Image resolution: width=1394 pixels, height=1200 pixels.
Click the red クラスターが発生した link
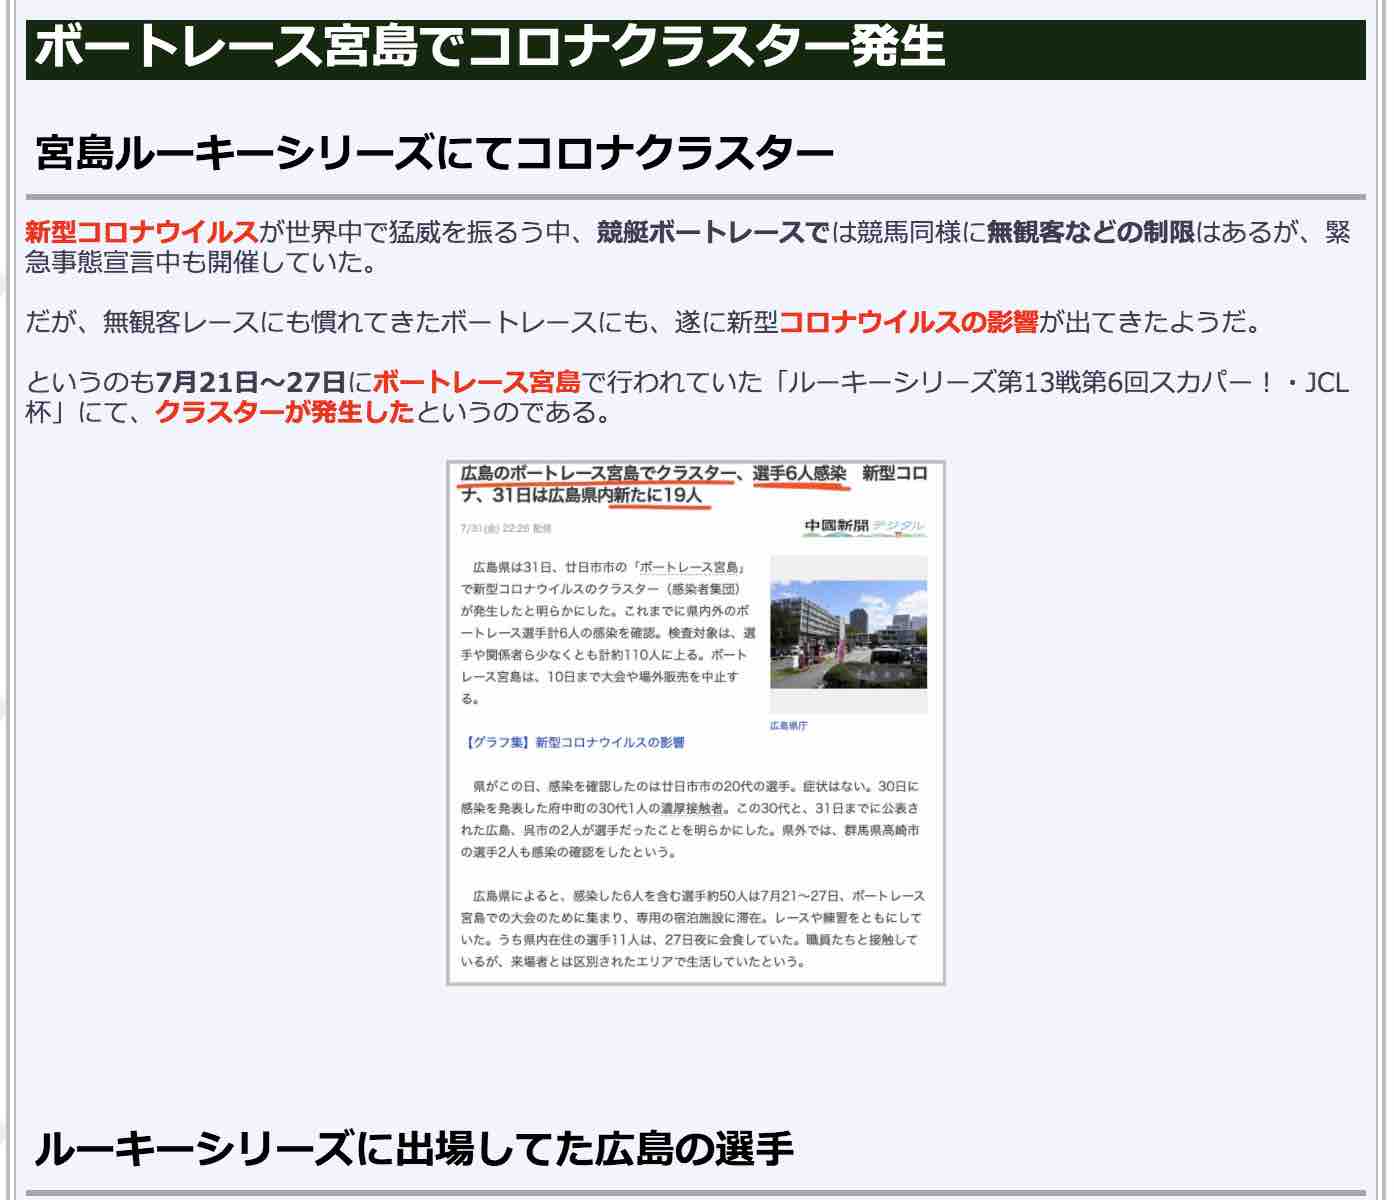(x=286, y=411)
